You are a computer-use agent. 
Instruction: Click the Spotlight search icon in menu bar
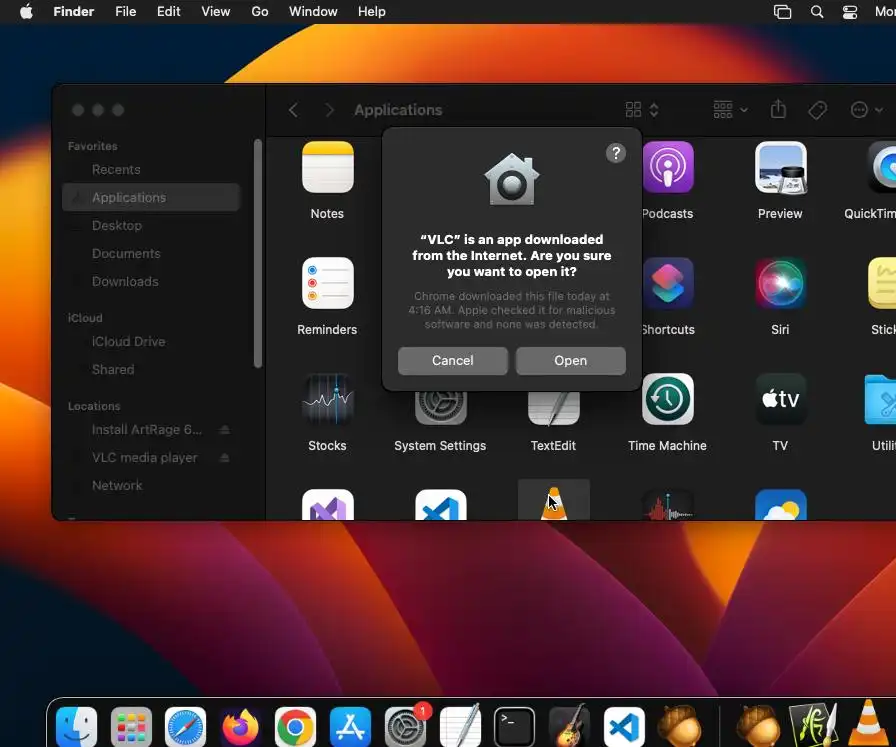(x=817, y=11)
